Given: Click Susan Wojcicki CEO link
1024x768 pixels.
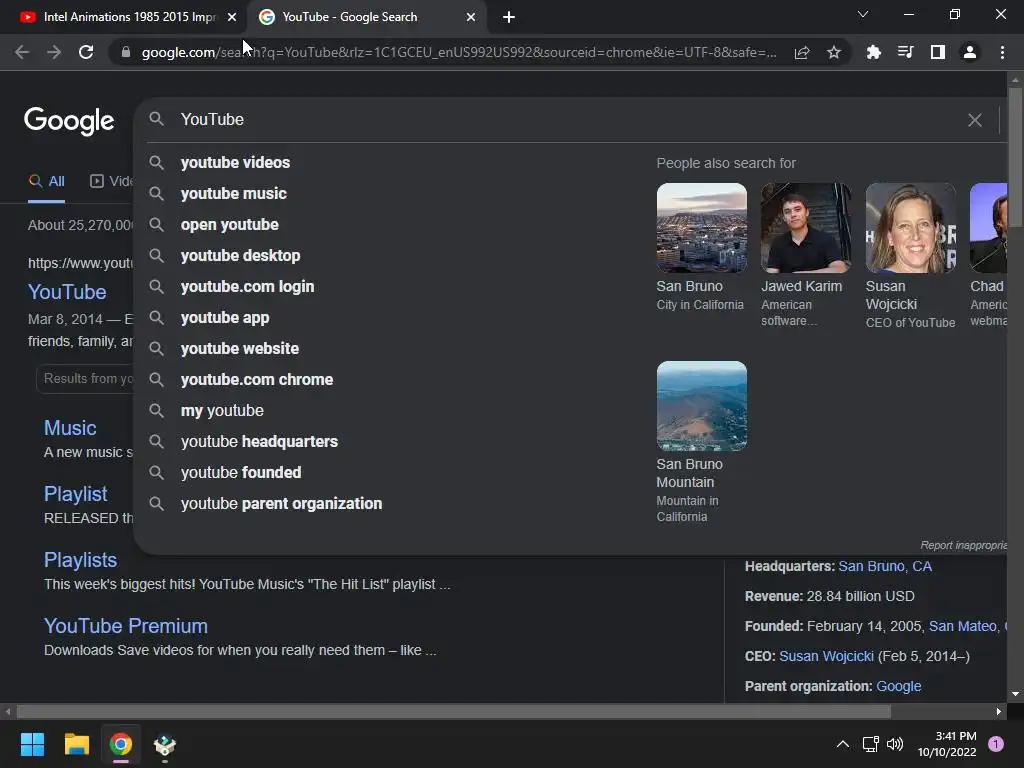Looking at the screenshot, I should click(826, 656).
